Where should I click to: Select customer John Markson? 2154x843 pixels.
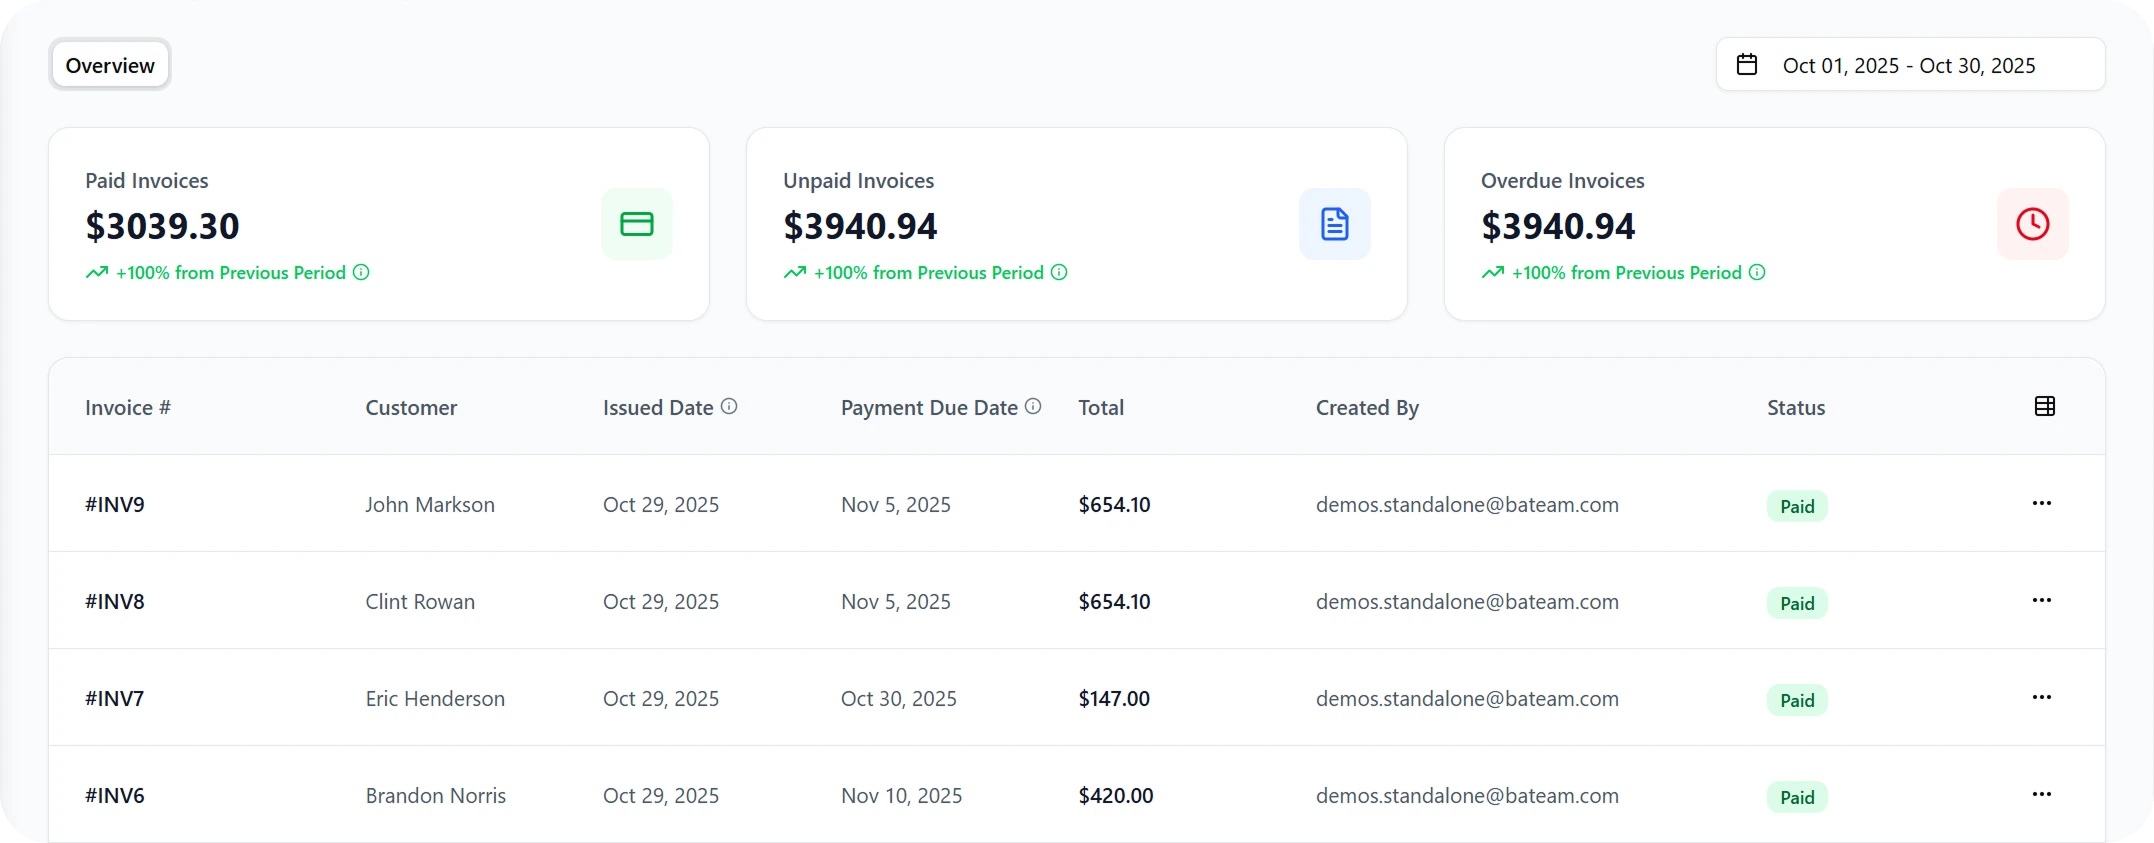pyautogui.click(x=430, y=505)
